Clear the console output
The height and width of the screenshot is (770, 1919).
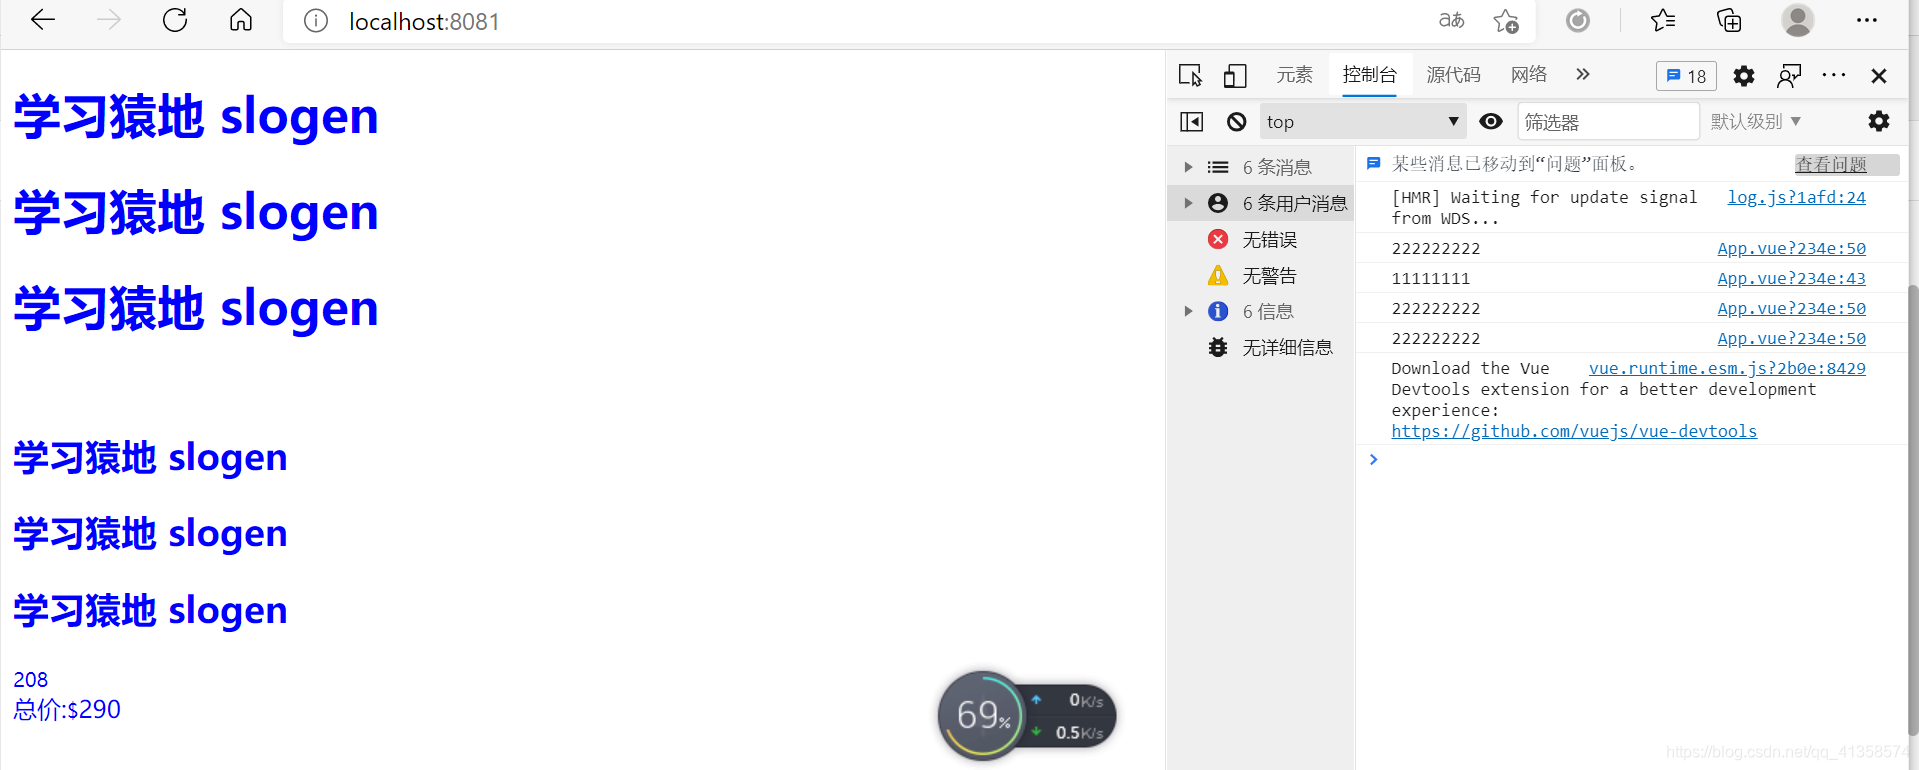(1237, 122)
